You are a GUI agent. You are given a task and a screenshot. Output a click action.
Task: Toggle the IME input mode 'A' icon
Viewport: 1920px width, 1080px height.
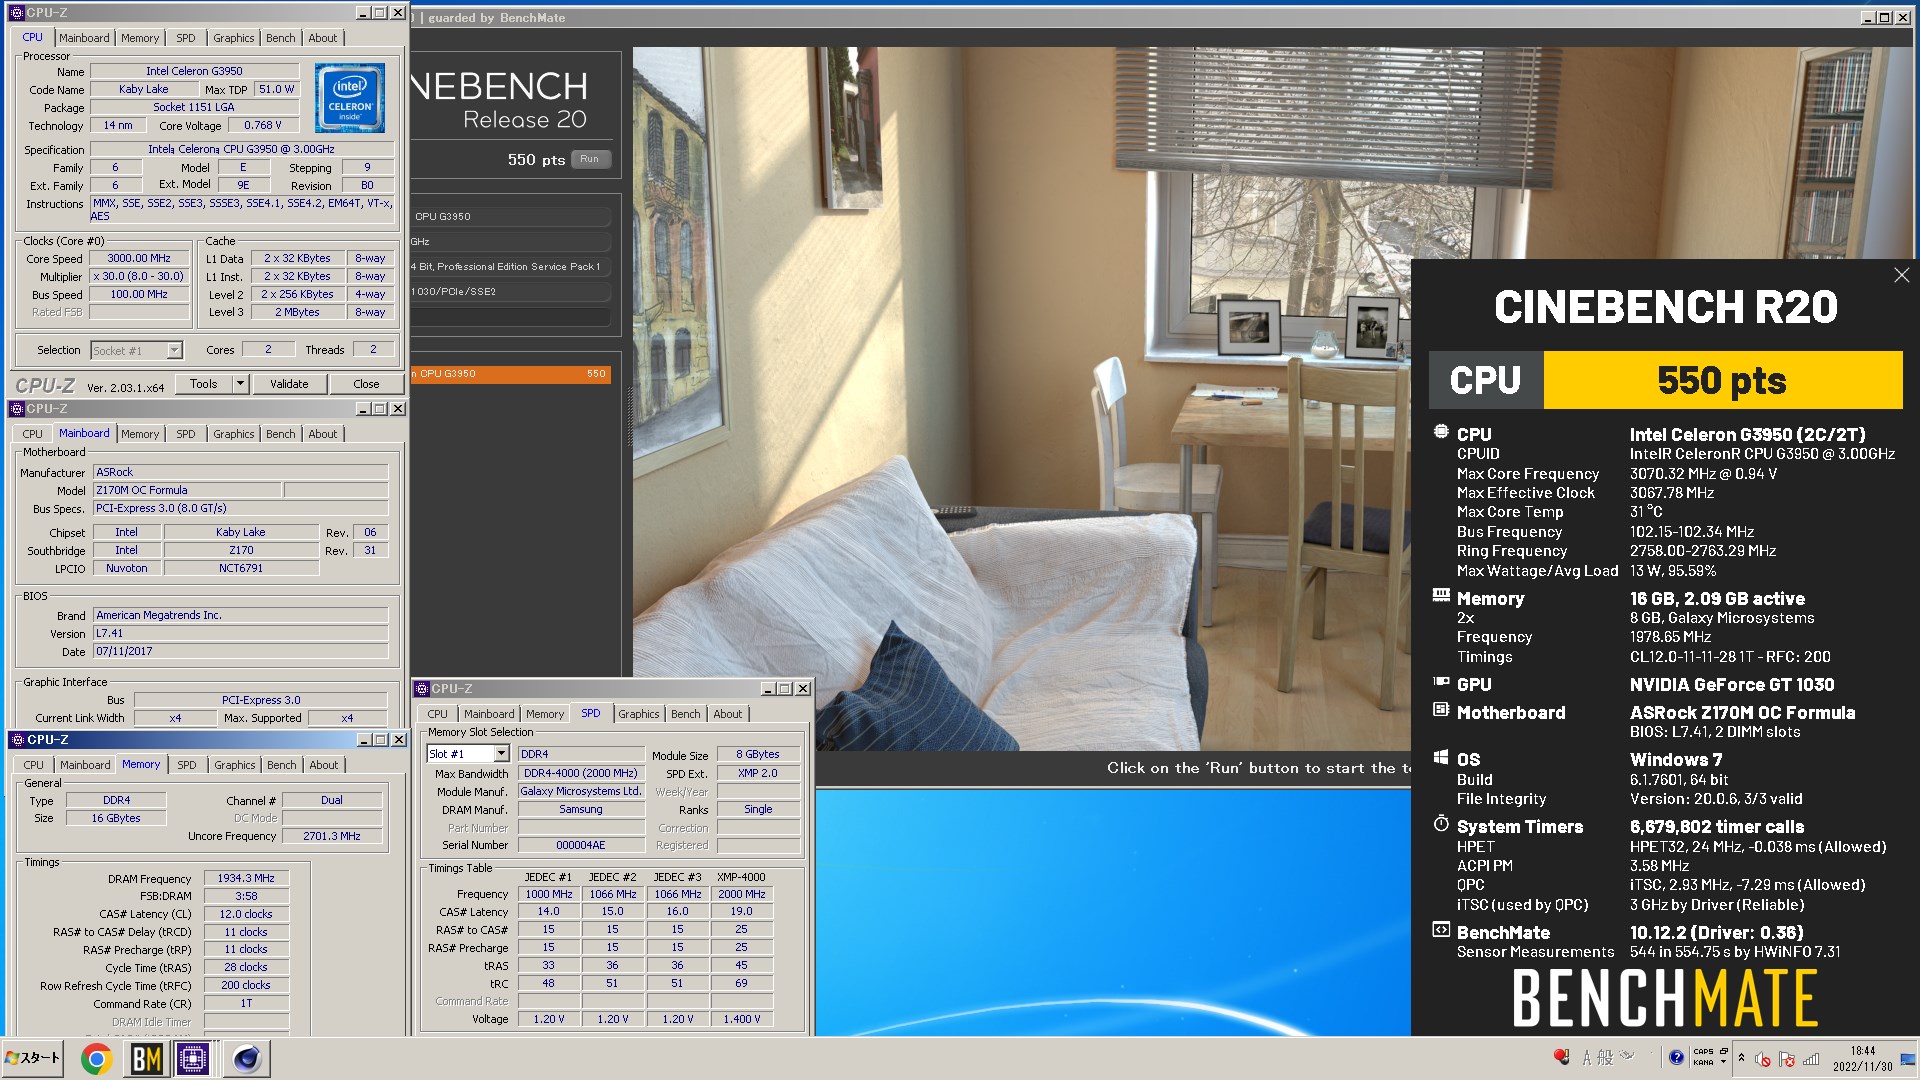click(x=1587, y=1057)
